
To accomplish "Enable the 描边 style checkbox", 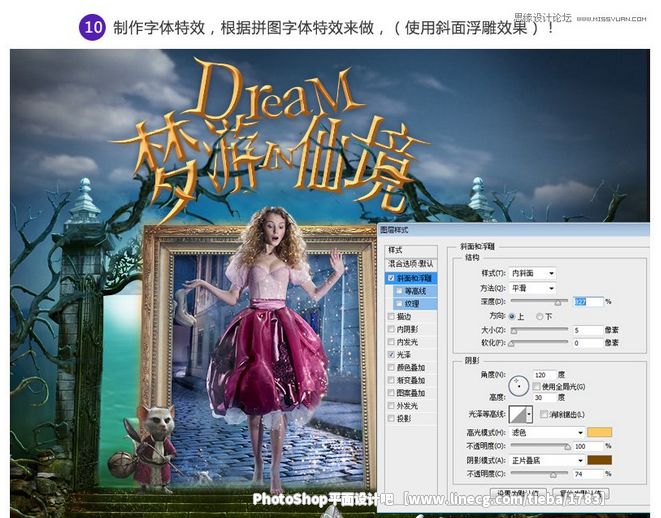I will 391,316.
